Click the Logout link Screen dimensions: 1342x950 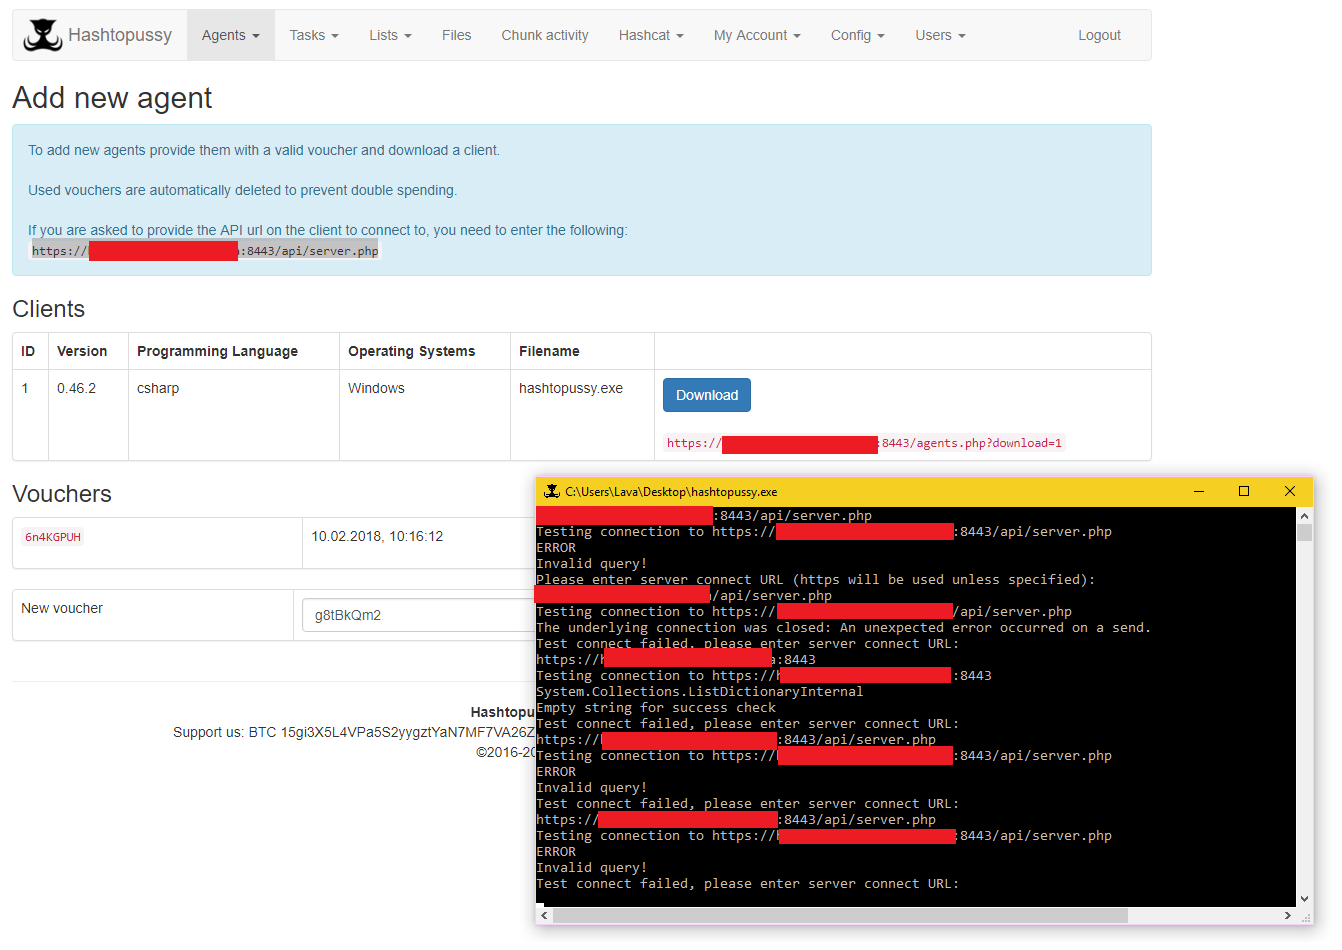click(1099, 34)
